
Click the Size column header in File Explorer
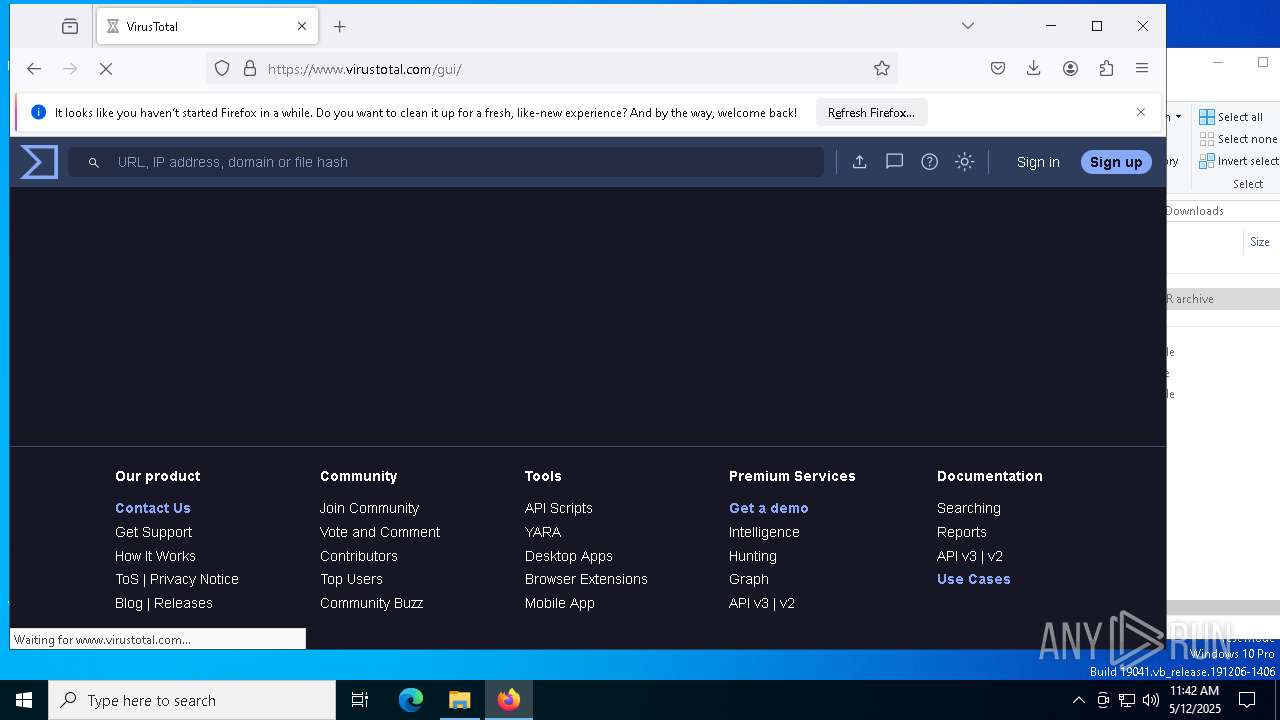coord(1260,242)
